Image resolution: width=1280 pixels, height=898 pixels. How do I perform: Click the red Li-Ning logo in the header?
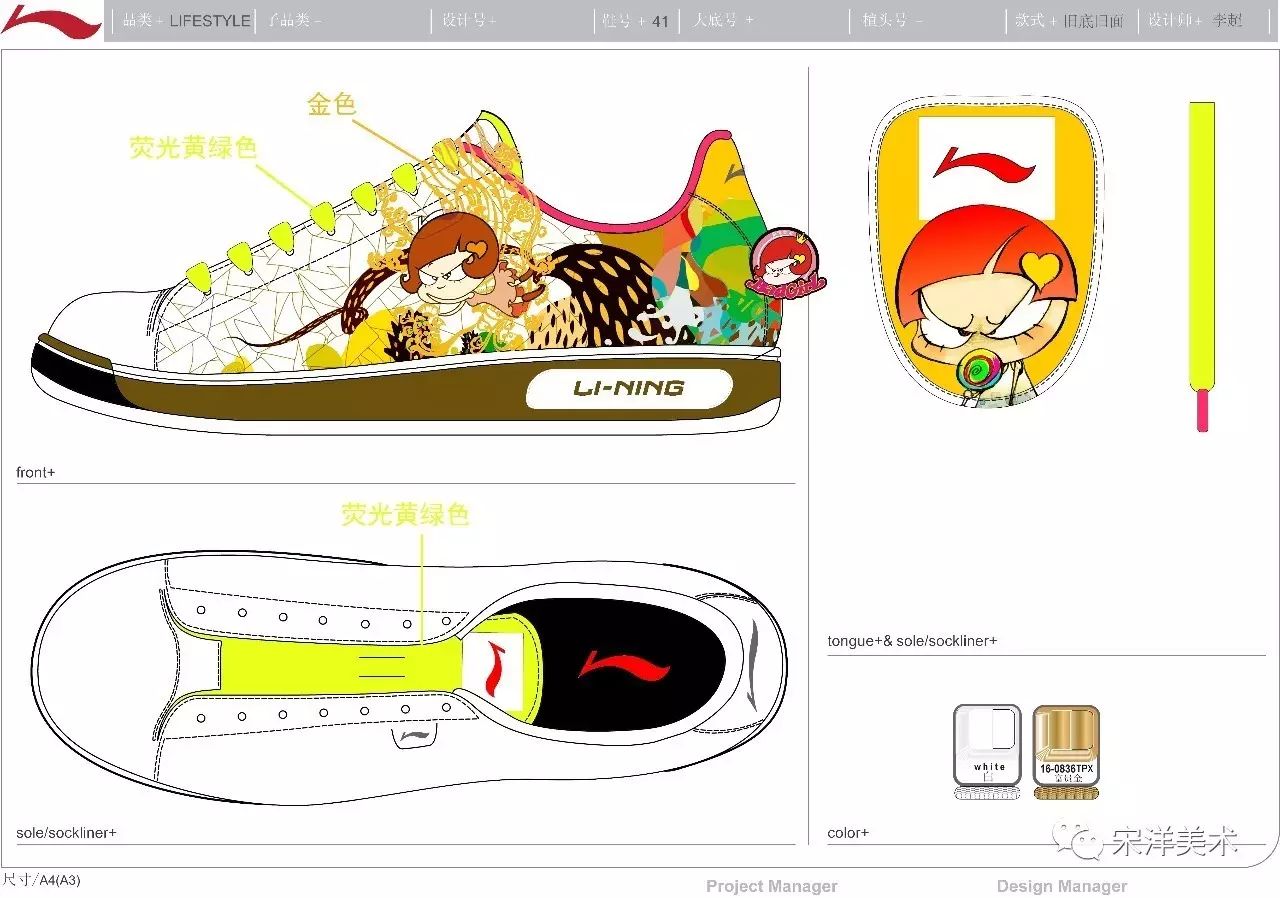point(50,20)
